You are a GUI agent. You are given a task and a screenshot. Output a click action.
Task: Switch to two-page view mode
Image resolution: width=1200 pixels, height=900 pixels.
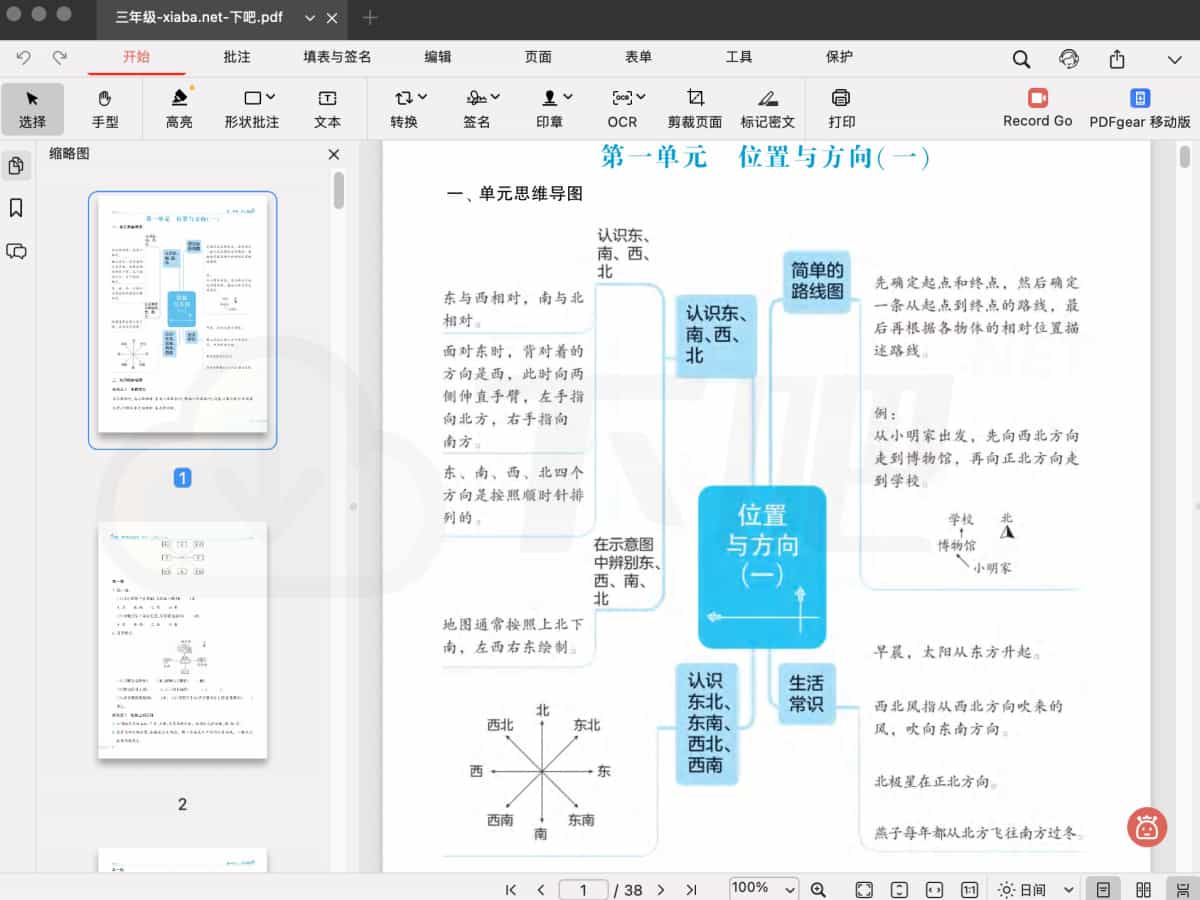tap(1144, 889)
